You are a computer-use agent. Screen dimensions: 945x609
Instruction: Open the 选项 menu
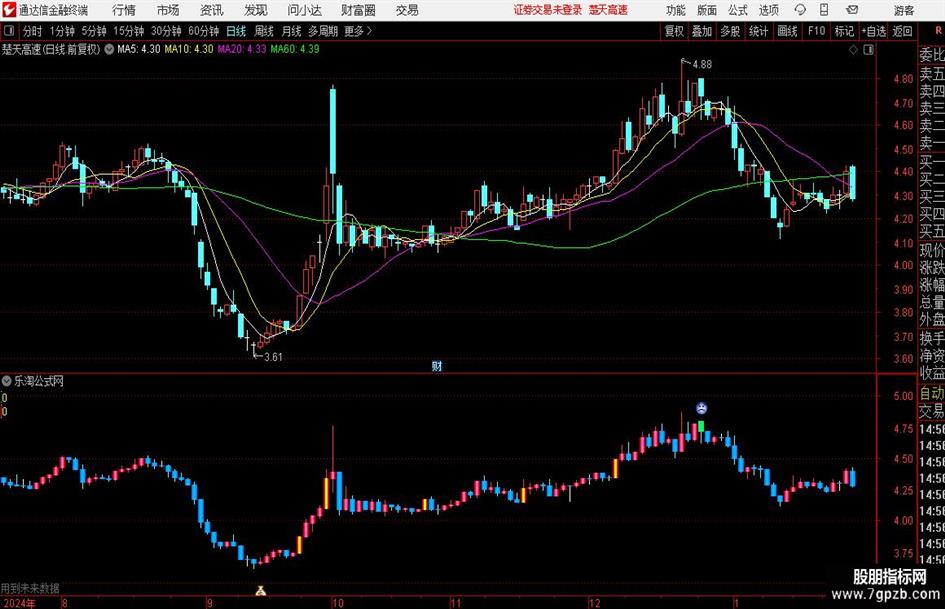[x=768, y=10]
